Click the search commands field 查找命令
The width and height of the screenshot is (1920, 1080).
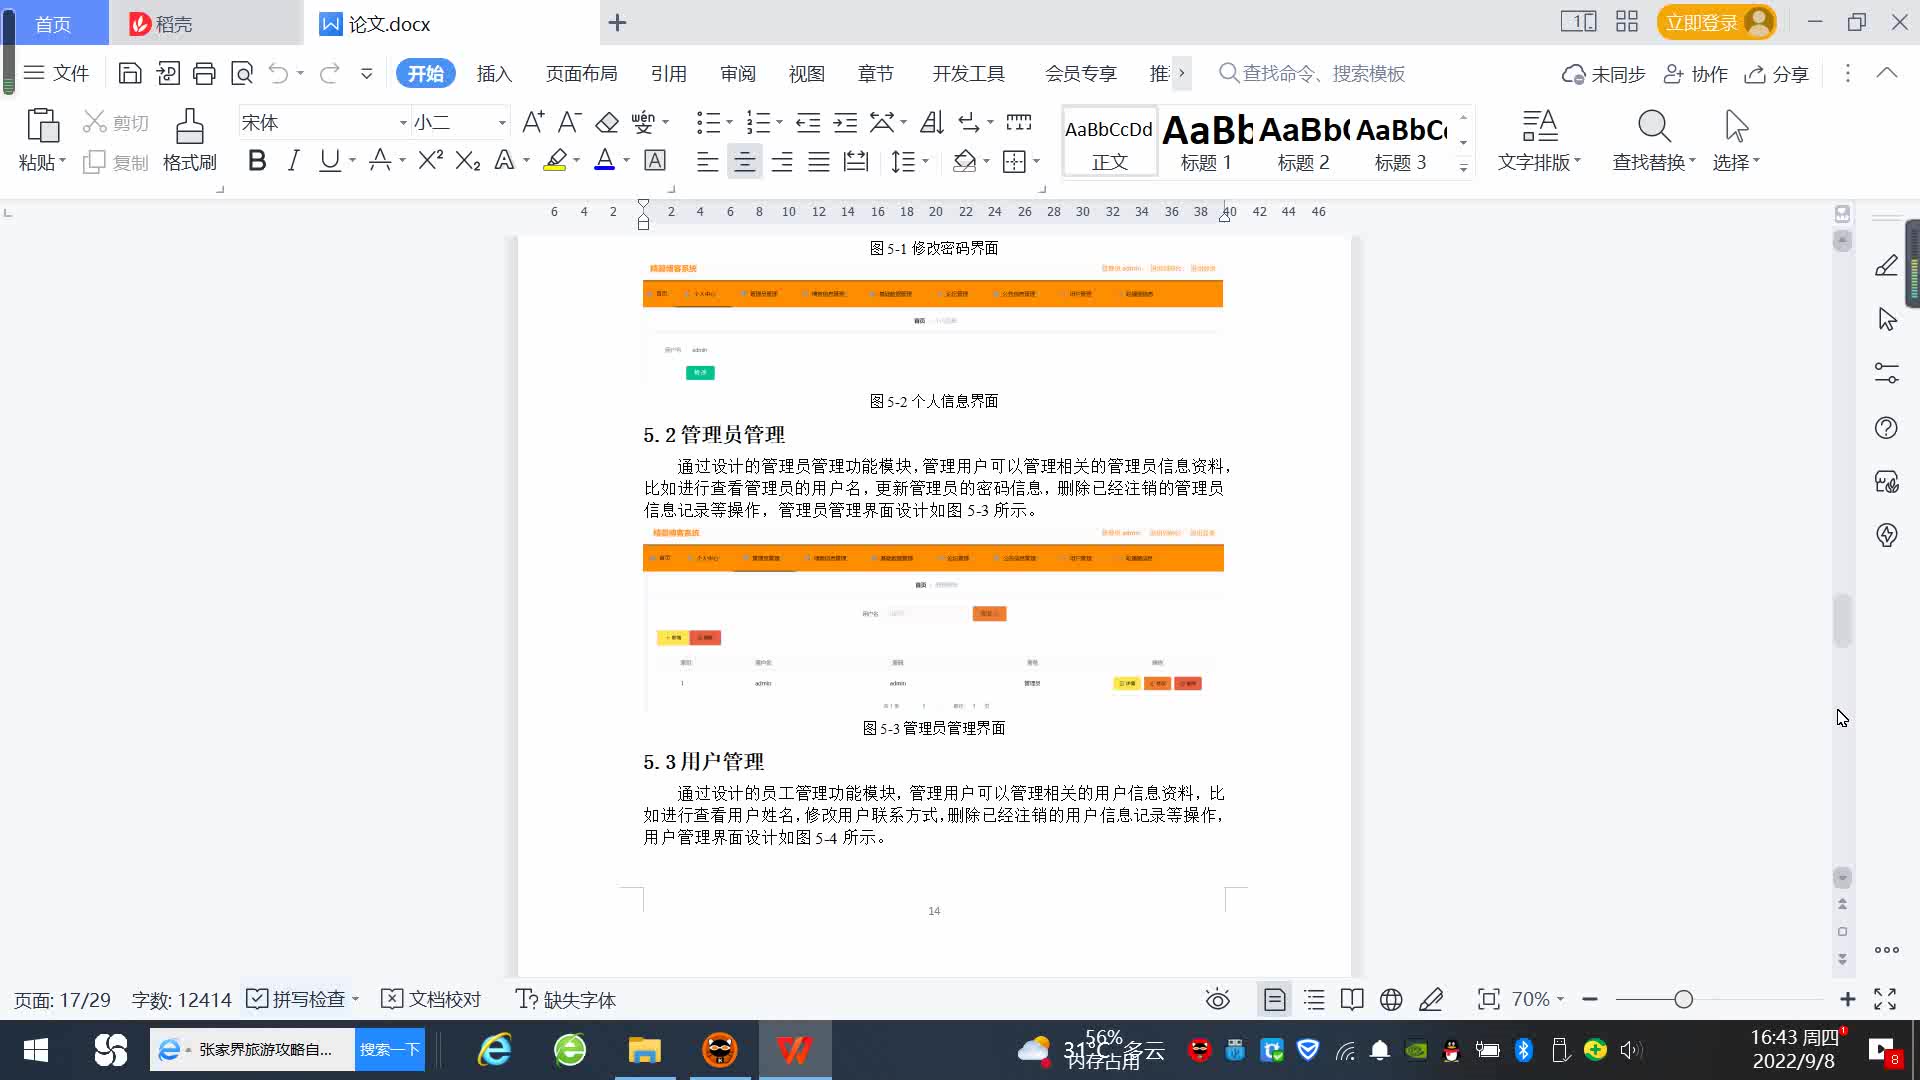coord(1322,74)
